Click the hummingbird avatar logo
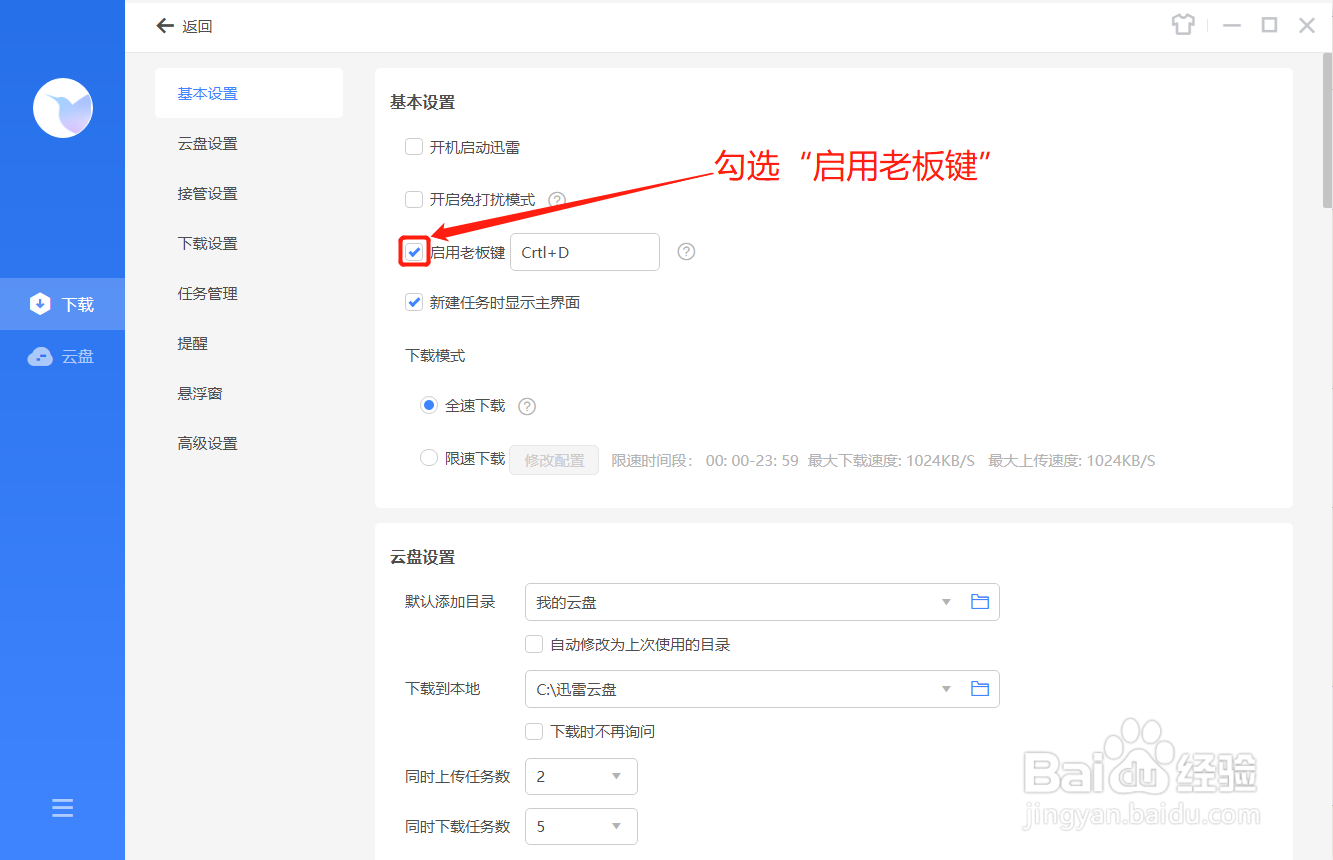Viewport: 1333px width, 860px height. pyautogui.click(x=63, y=108)
